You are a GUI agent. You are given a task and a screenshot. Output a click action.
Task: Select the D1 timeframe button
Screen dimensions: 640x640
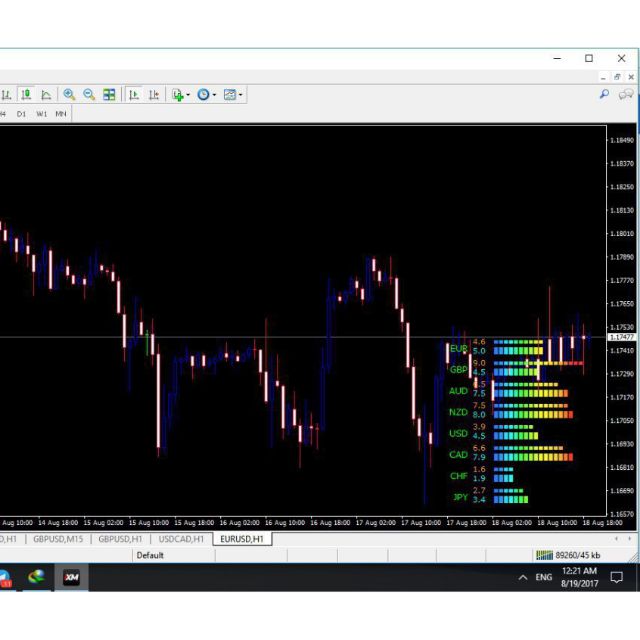[x=22, y=114]
